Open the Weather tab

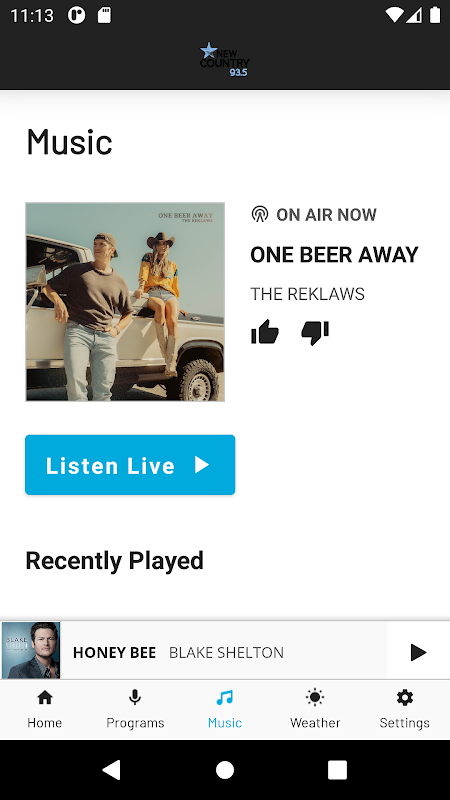[315, 710]
